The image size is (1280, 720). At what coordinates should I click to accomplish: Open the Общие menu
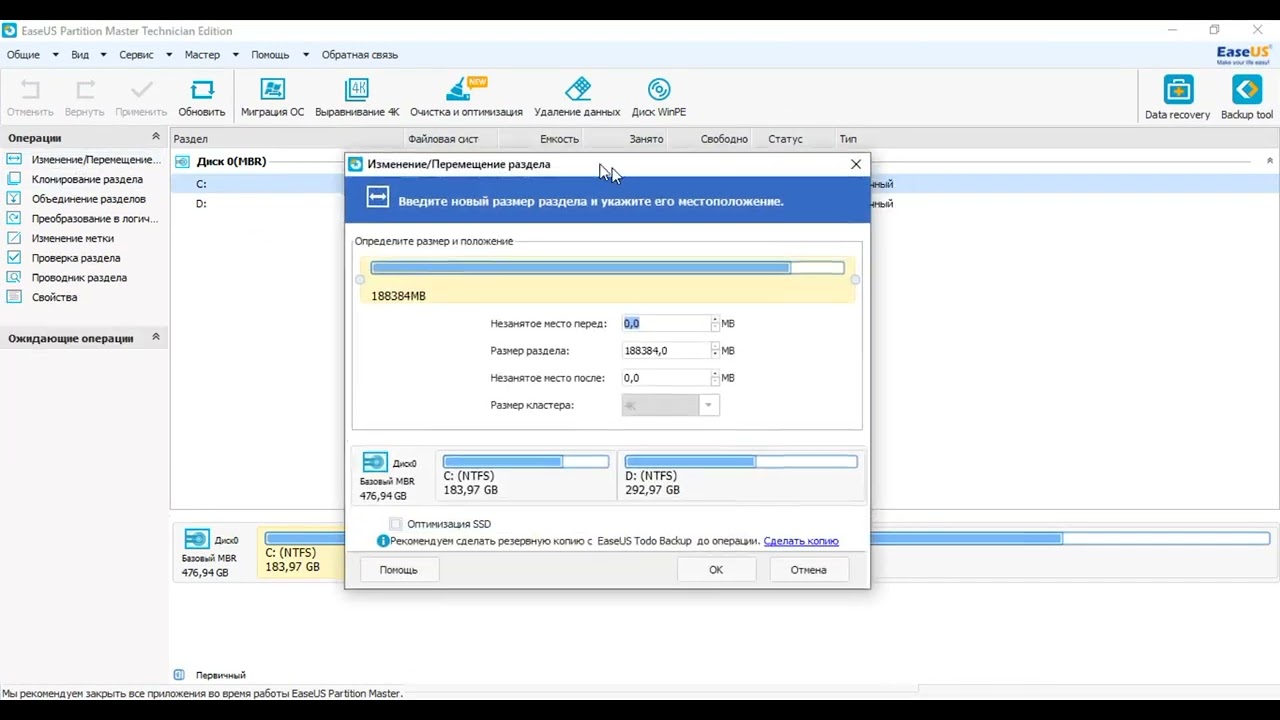click(32, 55)
